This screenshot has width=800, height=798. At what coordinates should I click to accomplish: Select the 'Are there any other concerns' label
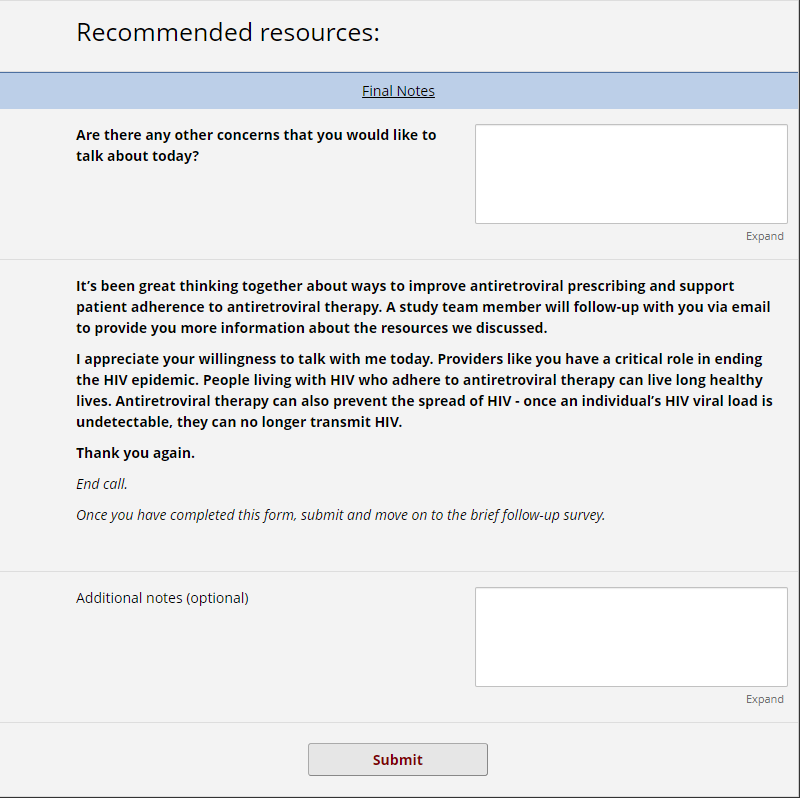[256, 135]
